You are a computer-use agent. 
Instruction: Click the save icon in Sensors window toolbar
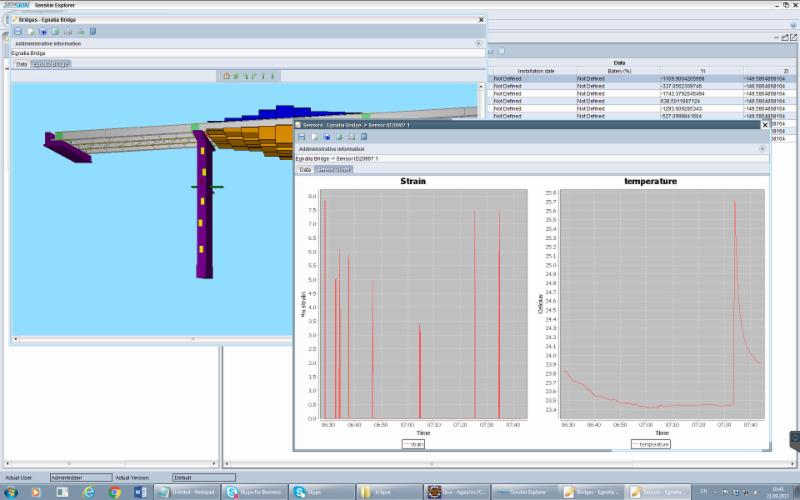point(302,136)
